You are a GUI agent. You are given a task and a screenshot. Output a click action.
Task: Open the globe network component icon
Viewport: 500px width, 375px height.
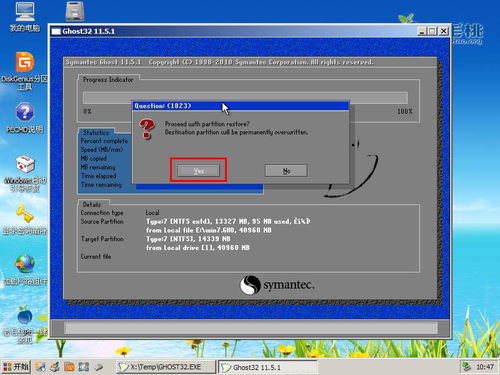click(25, 270)
